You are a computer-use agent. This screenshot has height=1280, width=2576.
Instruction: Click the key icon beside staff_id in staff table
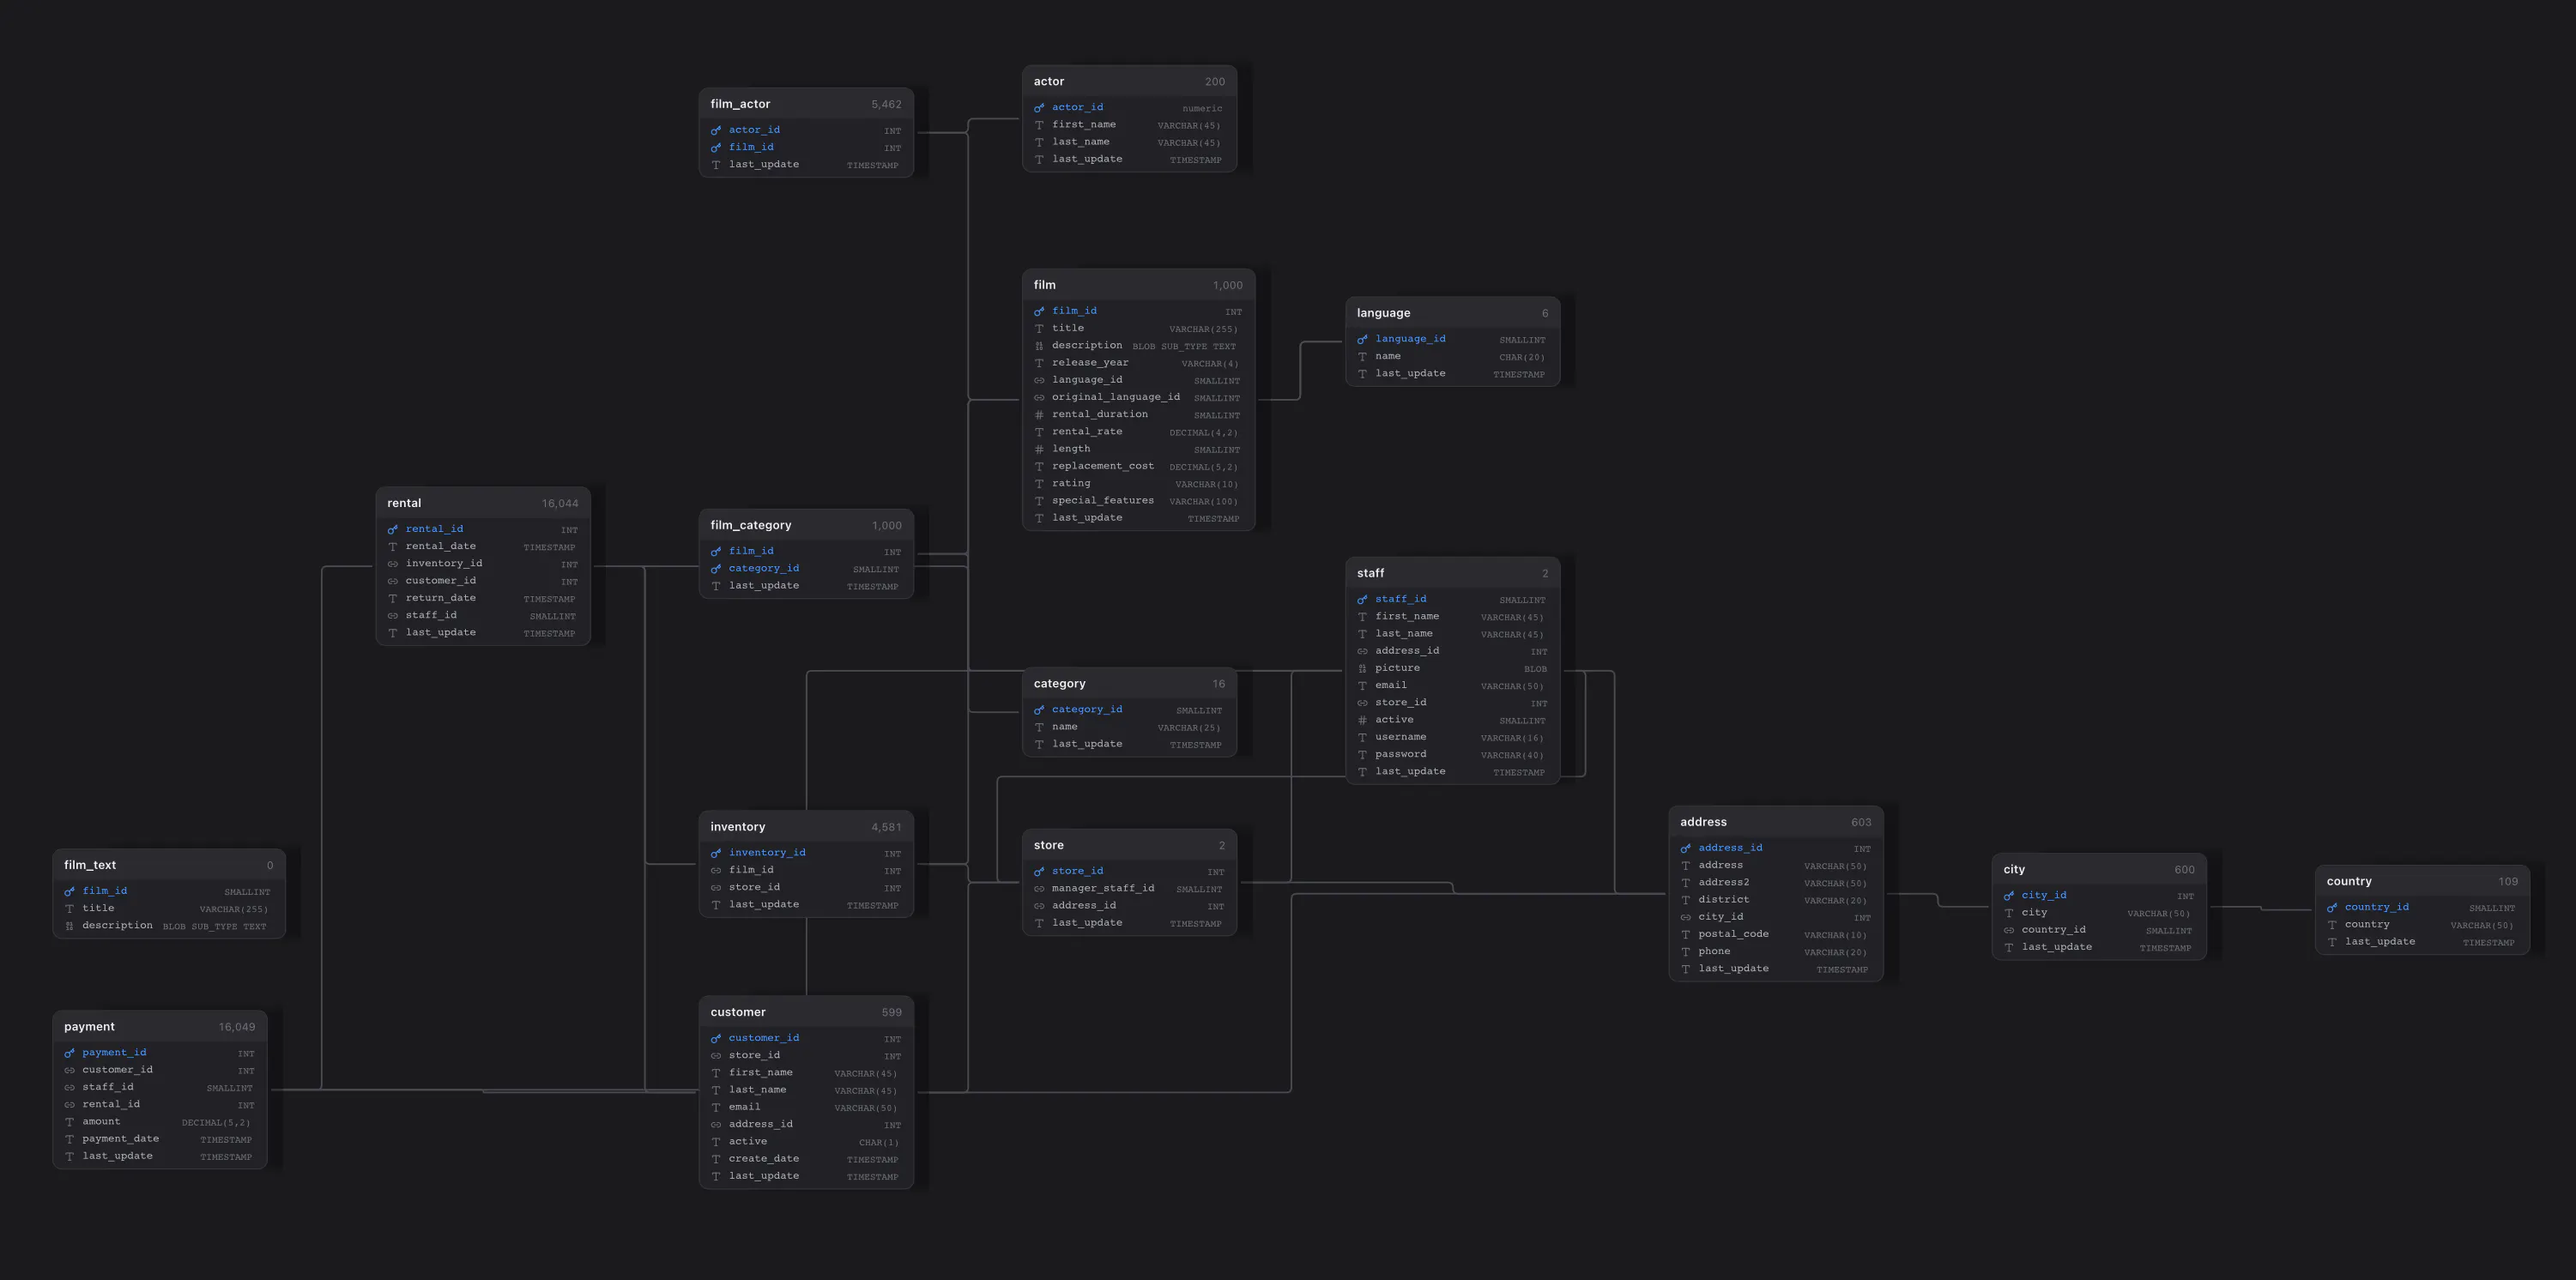(x=1362, y=600)
